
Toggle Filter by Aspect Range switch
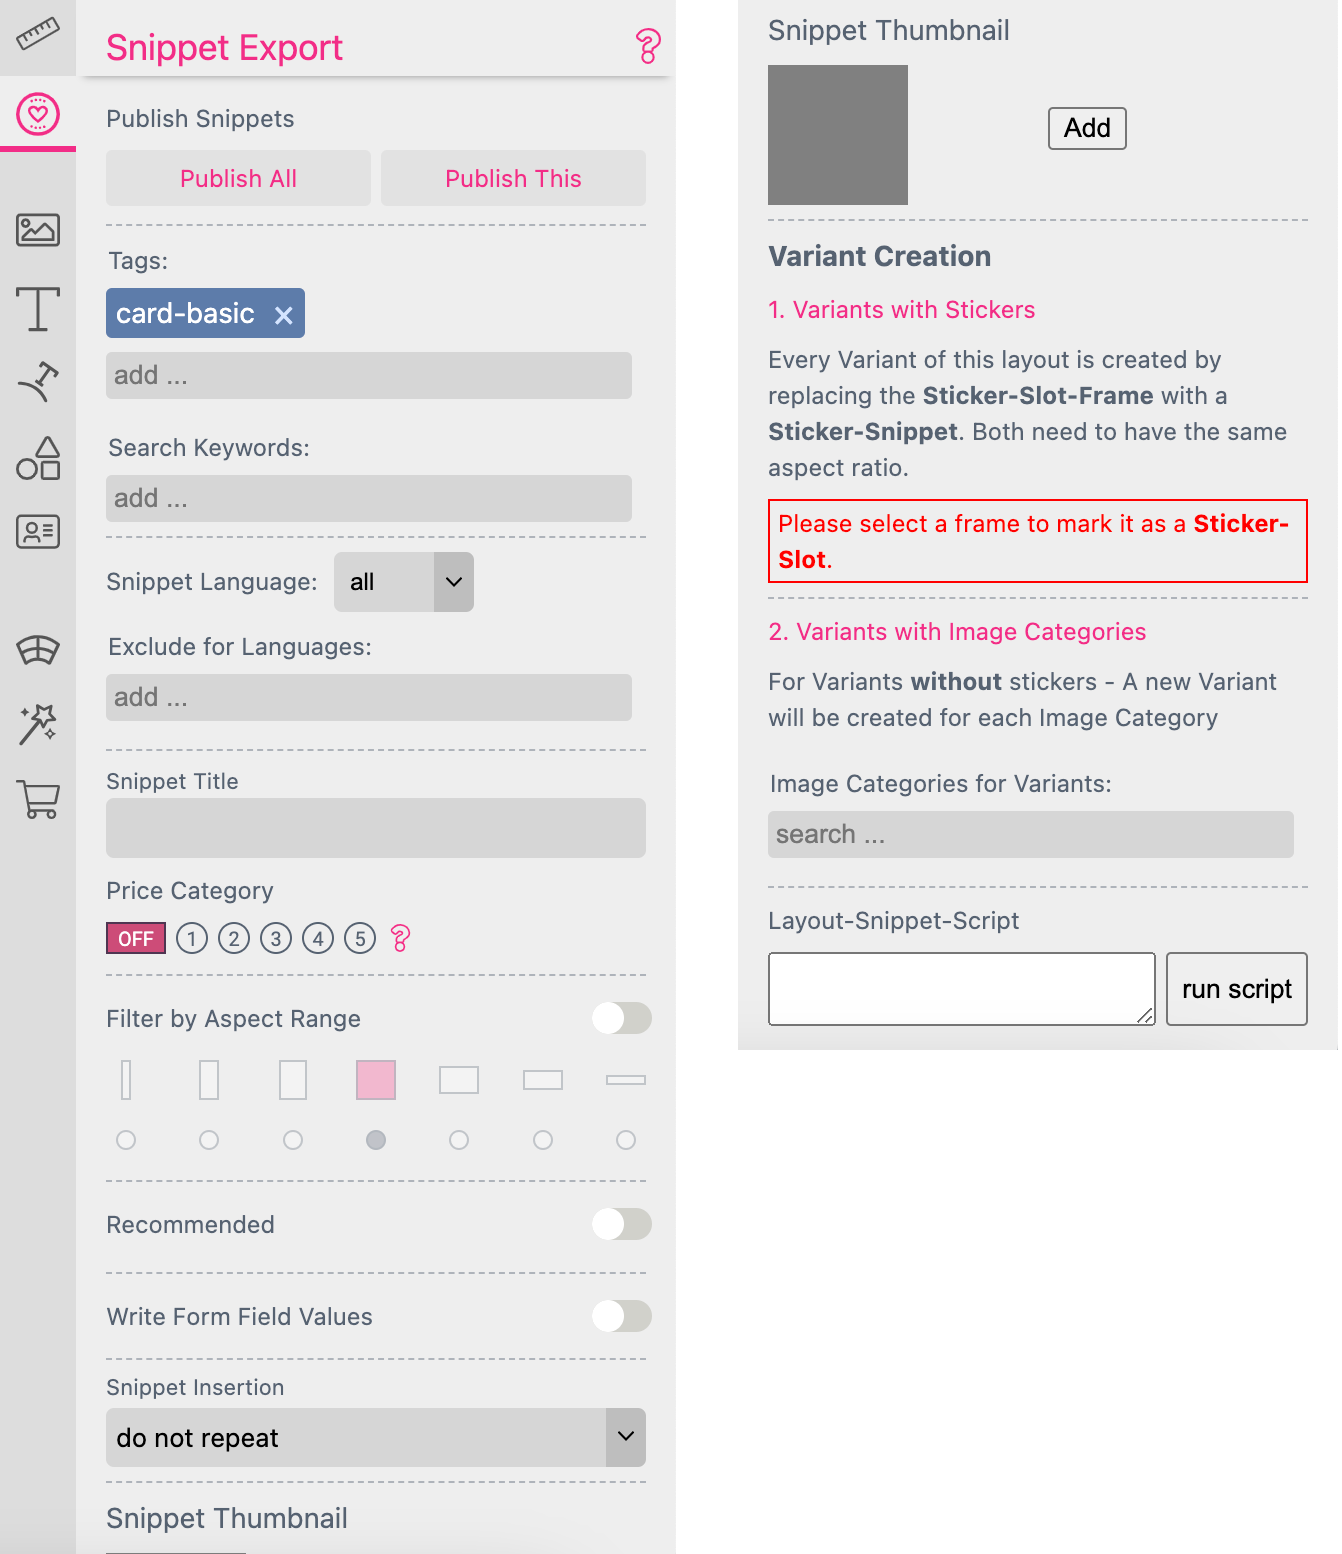pos(622,1018)
